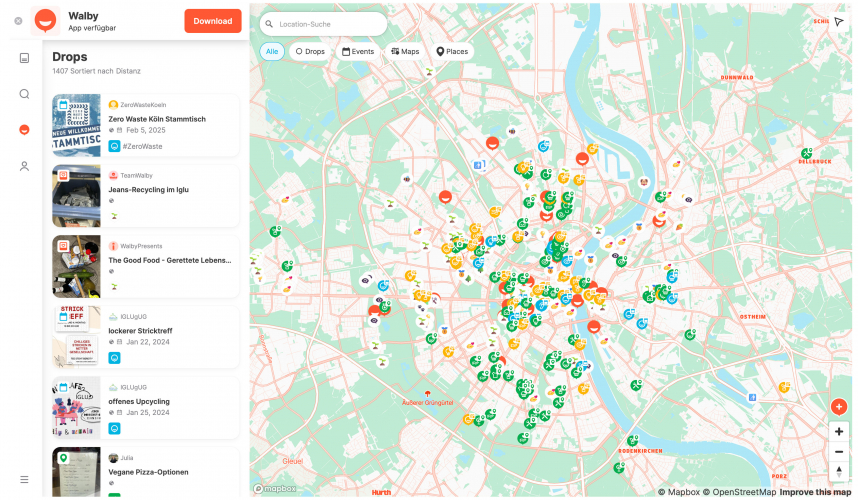Open the feed icon in left sidebar
The width and height of the screenshot is (858, 500).
point(24,58)
